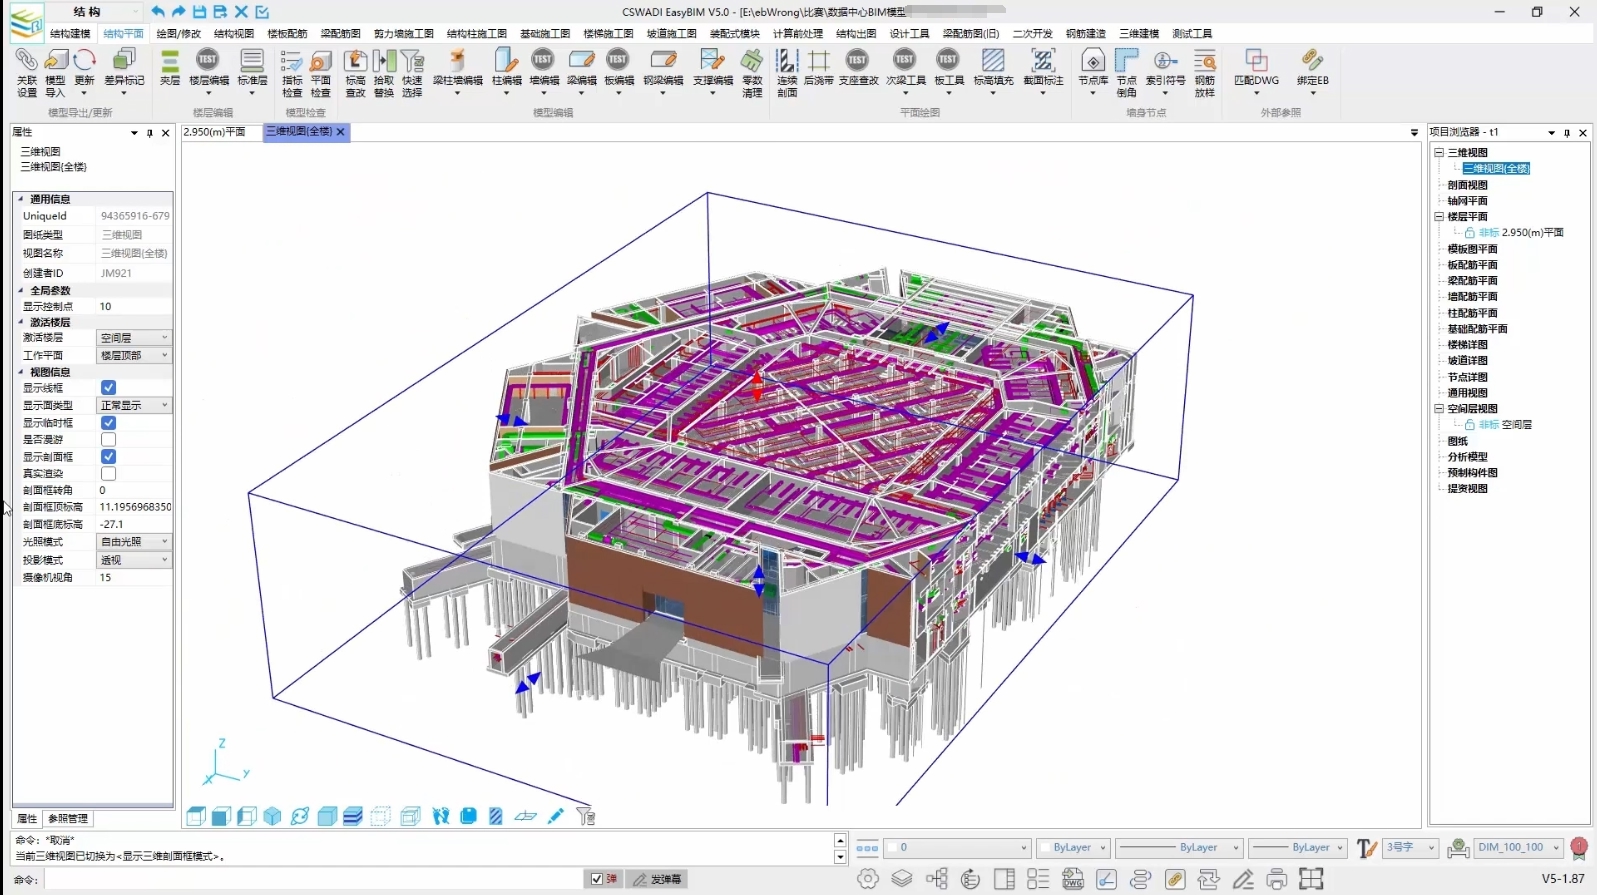Open the 显示面类型 dropdown
This screenshot has width=1597, height=895.
pyautogui.click(x=134, y=405)
